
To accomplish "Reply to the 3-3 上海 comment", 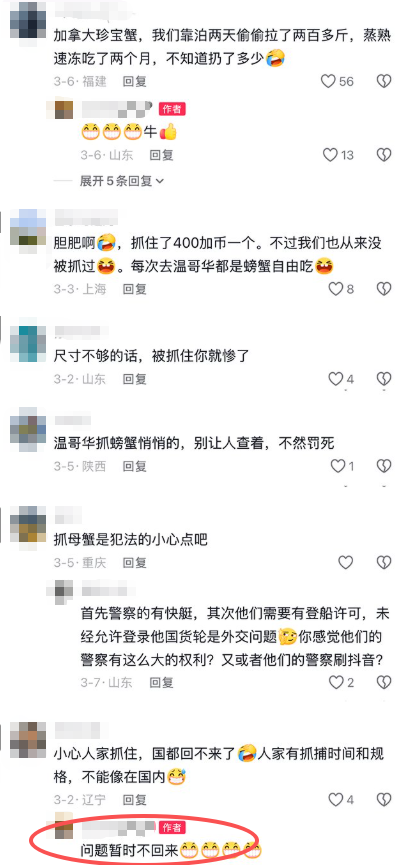I will tap(135, 289).
